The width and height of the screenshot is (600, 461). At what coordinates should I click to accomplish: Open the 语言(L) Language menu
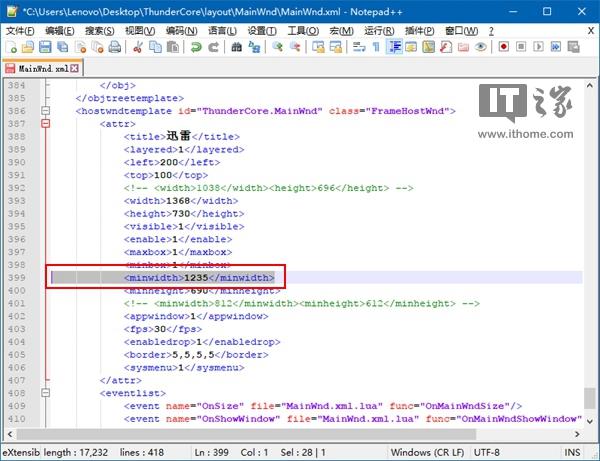222,31
